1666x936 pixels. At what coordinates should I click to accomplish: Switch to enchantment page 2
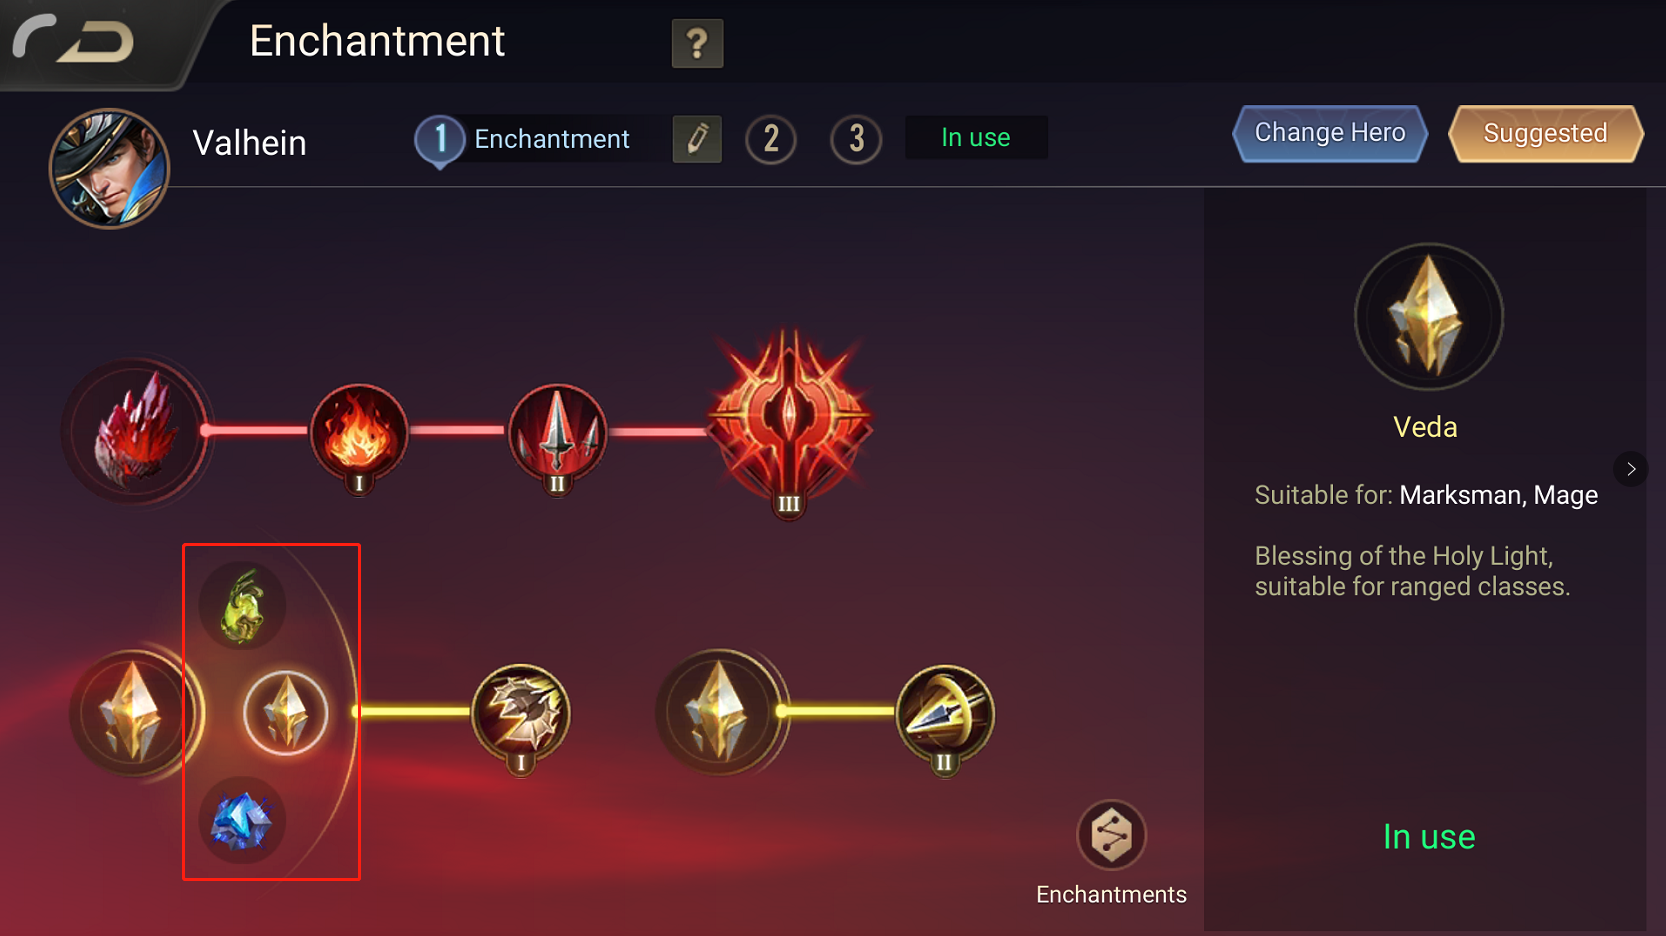tap(771, 139)
